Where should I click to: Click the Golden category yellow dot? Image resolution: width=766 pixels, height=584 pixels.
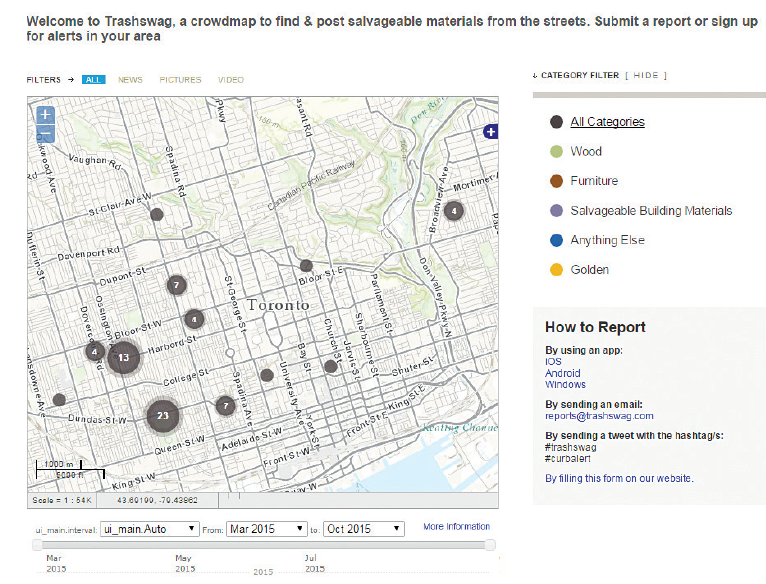point(556,270)
